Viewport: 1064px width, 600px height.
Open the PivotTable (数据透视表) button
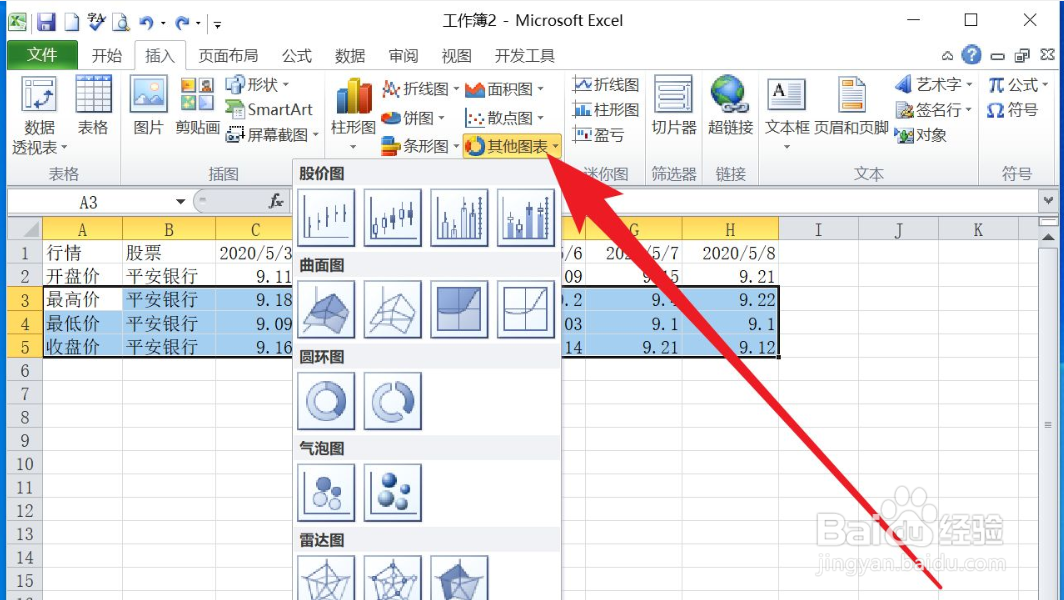(x=39, y=115)
